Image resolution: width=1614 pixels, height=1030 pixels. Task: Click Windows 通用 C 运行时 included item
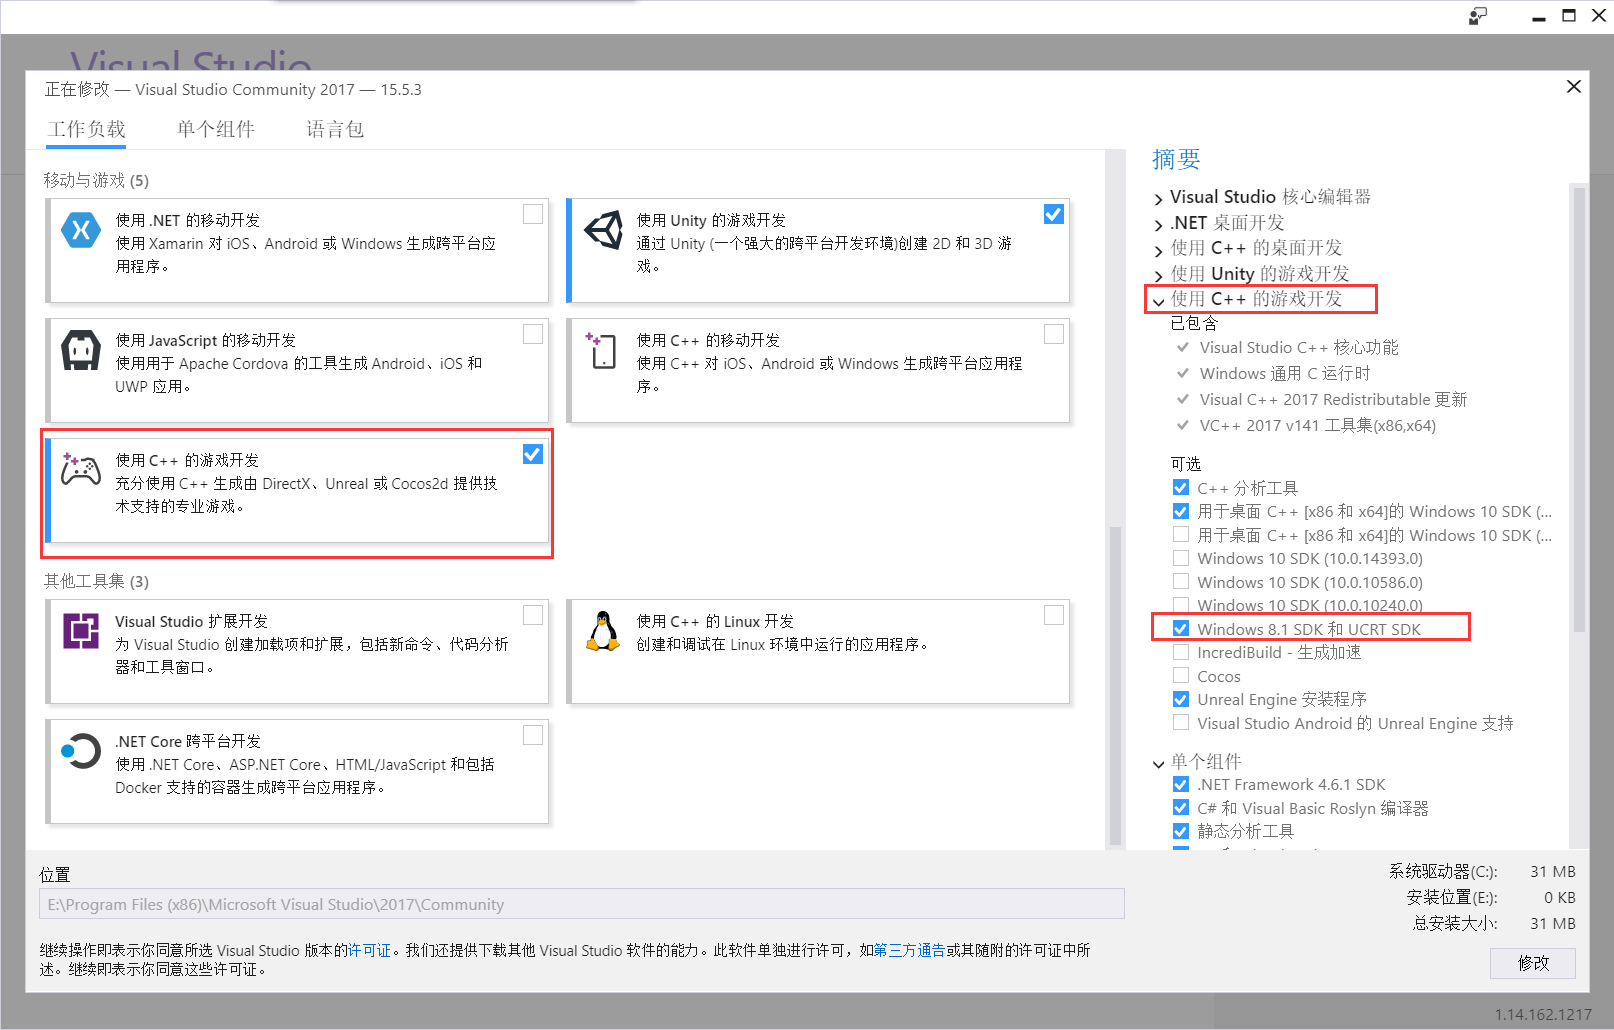tap(1285, 373)
